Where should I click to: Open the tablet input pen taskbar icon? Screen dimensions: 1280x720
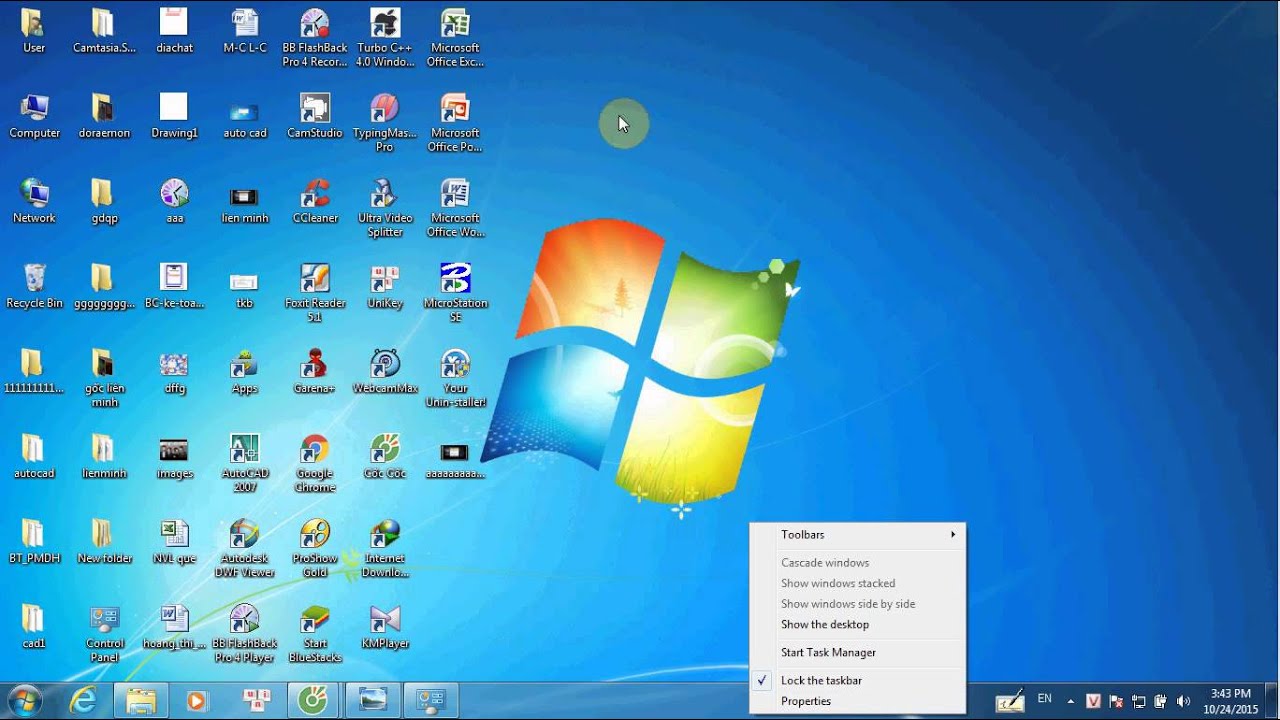[x=1010, y=700]
